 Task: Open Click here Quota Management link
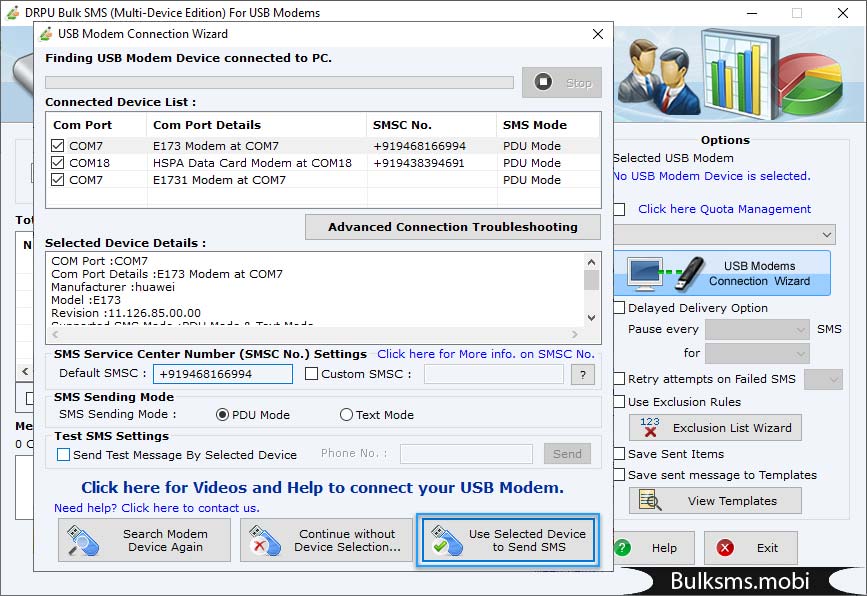tap(724, 209)
